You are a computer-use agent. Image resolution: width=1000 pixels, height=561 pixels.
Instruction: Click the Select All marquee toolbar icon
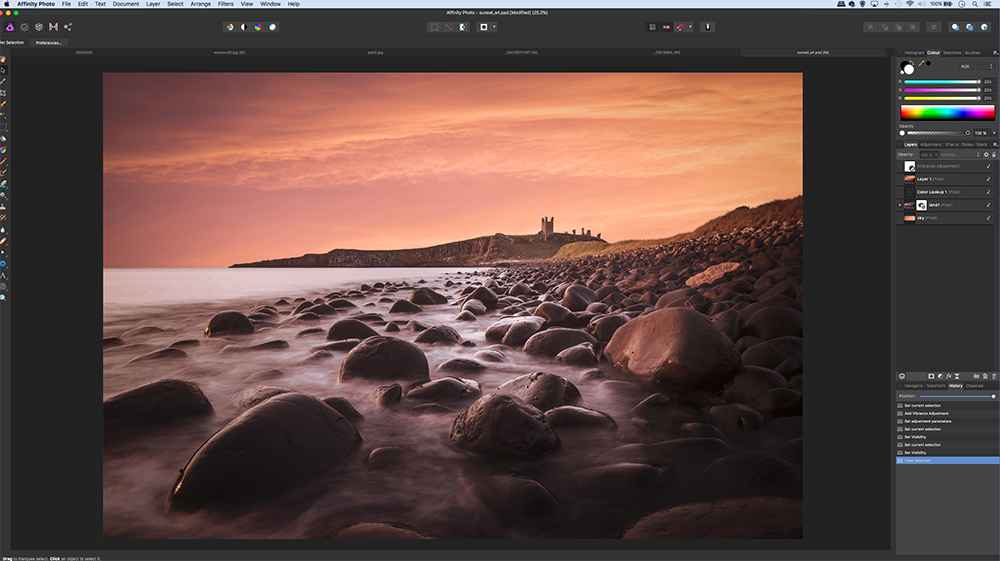[434, 27]
